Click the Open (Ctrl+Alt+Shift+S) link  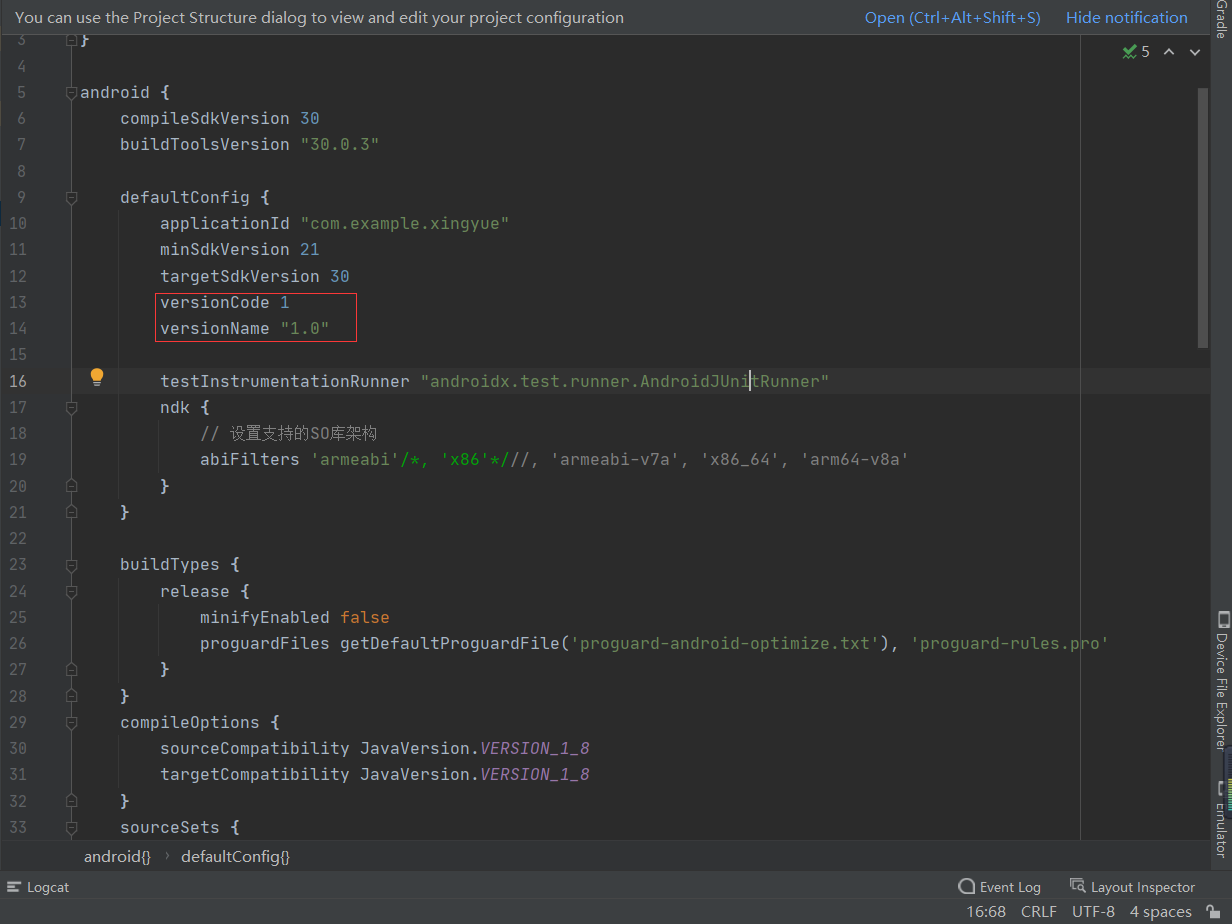952,18
